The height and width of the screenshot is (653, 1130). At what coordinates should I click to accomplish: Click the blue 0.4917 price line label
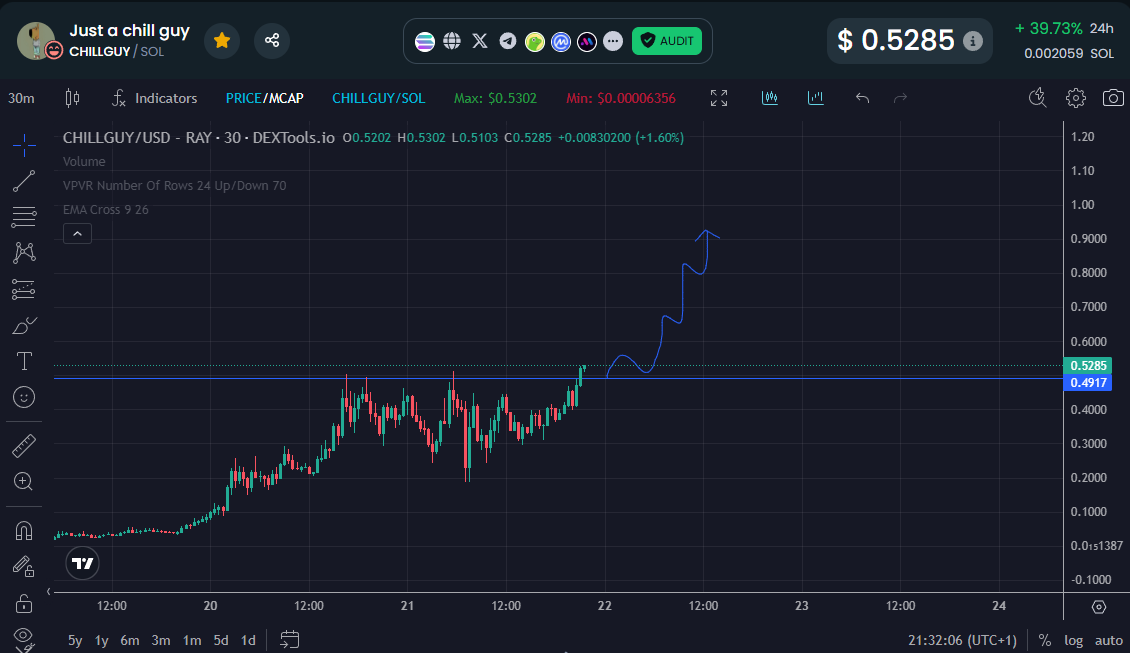pos(1087,383)
